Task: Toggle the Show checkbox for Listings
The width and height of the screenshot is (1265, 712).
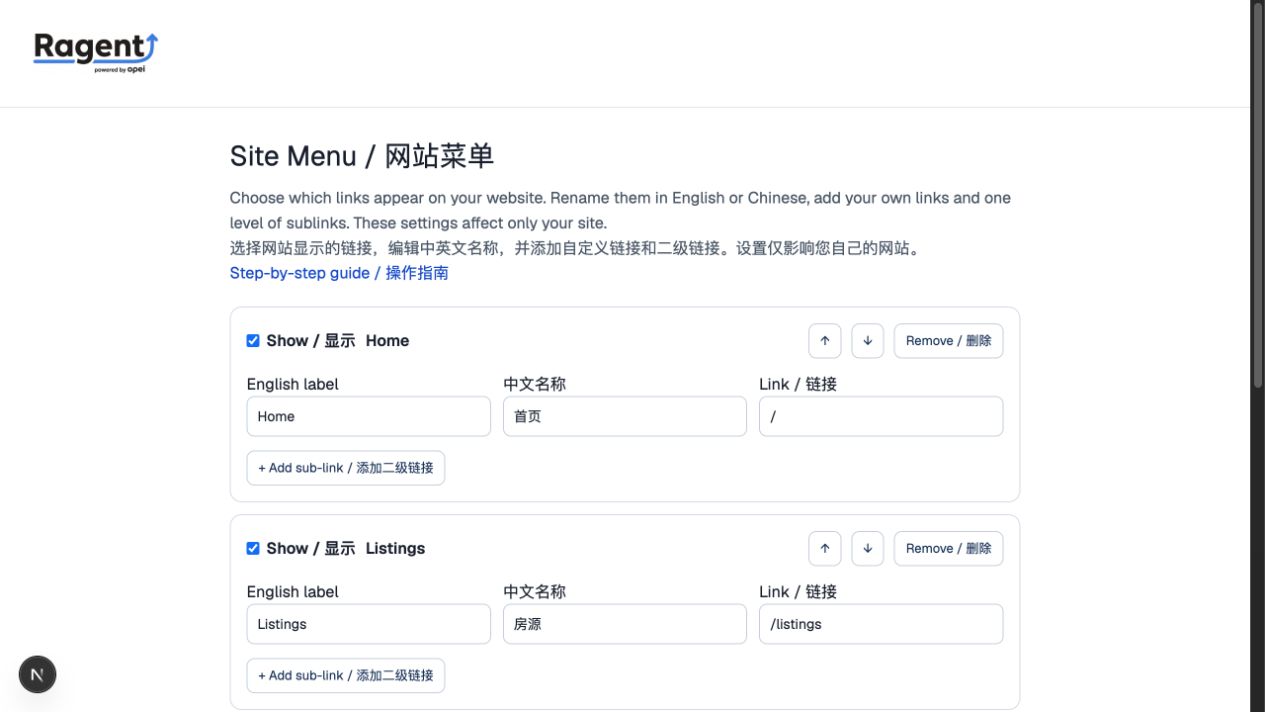Action: tap(253, 548)
